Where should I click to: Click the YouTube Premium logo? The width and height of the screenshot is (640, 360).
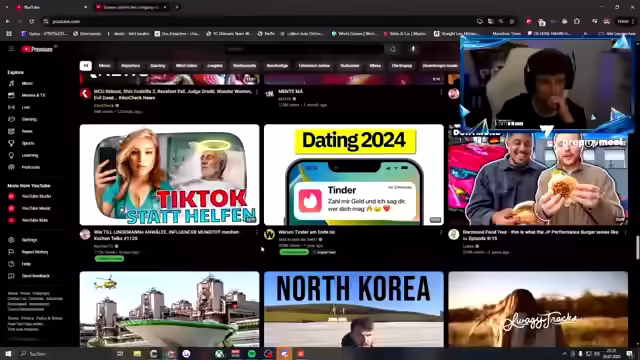38,49
